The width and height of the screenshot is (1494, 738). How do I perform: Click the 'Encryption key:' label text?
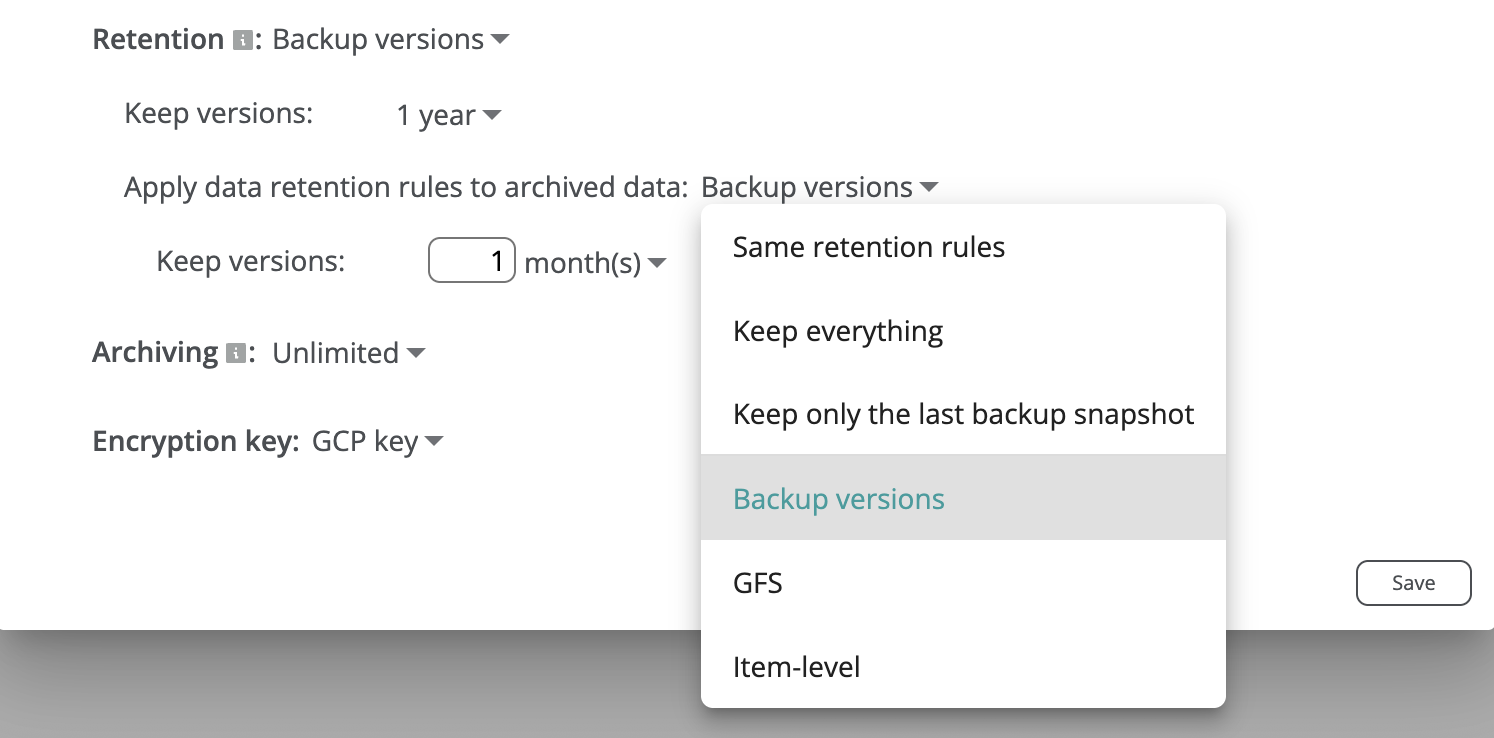coord(195,441)
